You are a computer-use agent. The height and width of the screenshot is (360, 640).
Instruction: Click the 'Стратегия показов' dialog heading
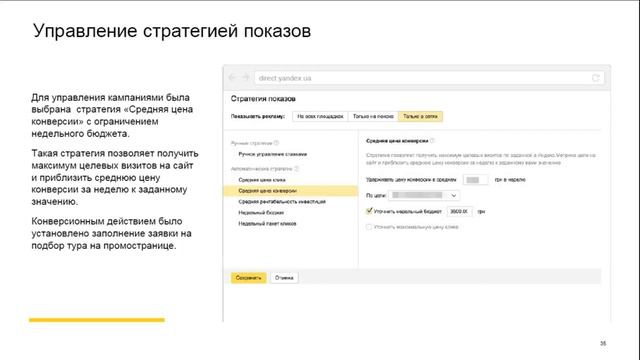pyautogui.click(x=263, y=99)
